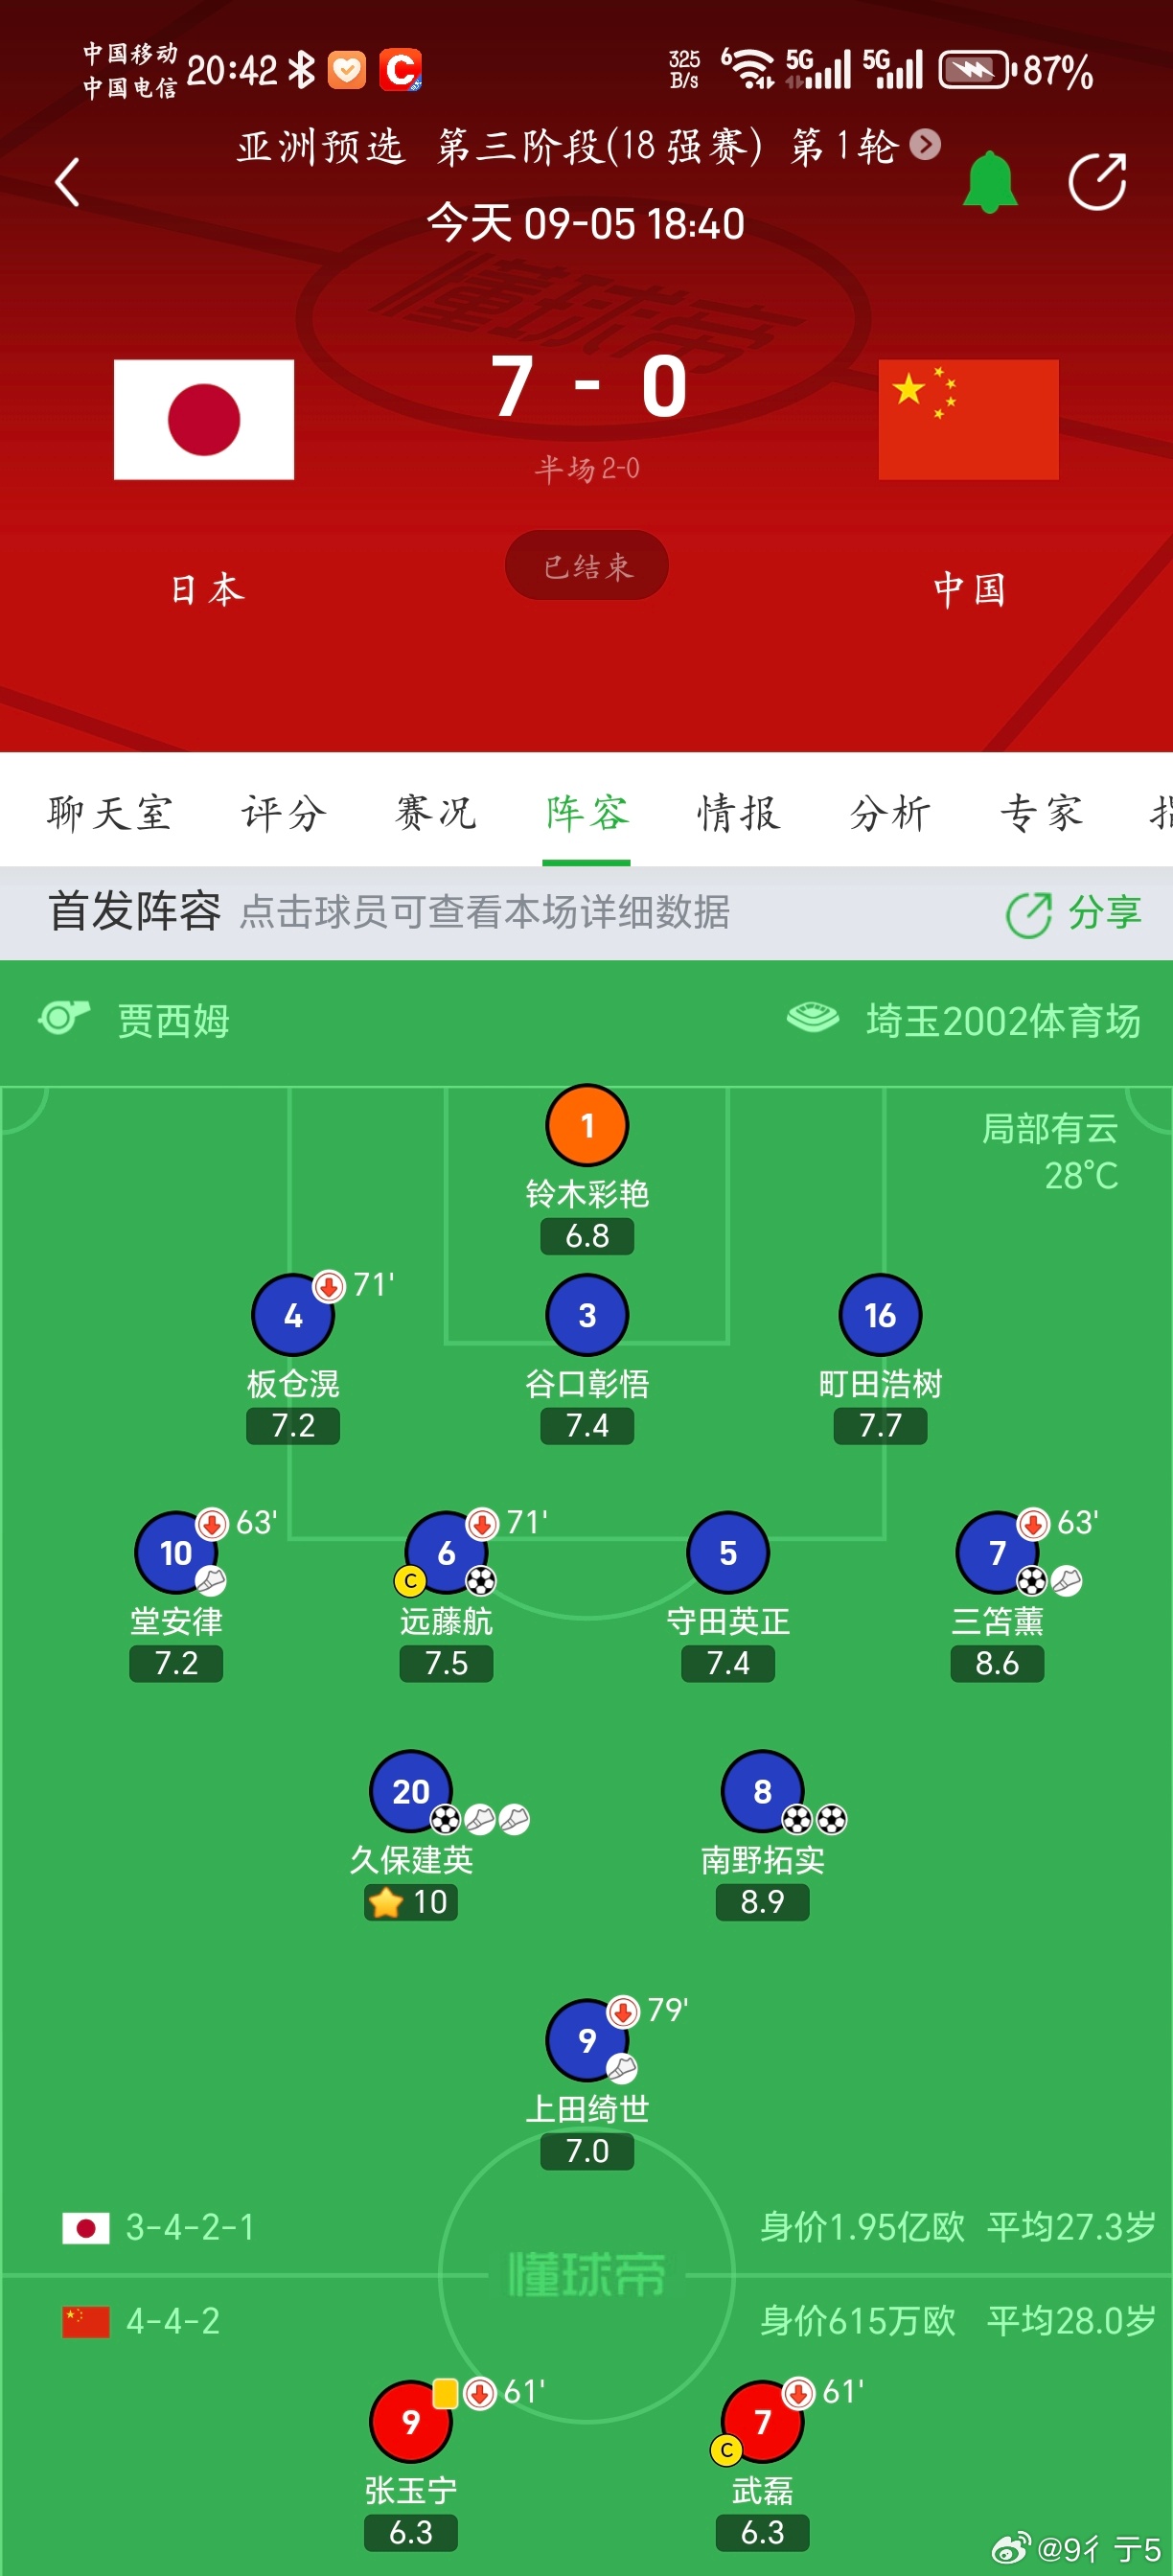This screenshot has width=1173, height=2576.
Task: Select the 情报 tab
Action: tap(738, 813)
